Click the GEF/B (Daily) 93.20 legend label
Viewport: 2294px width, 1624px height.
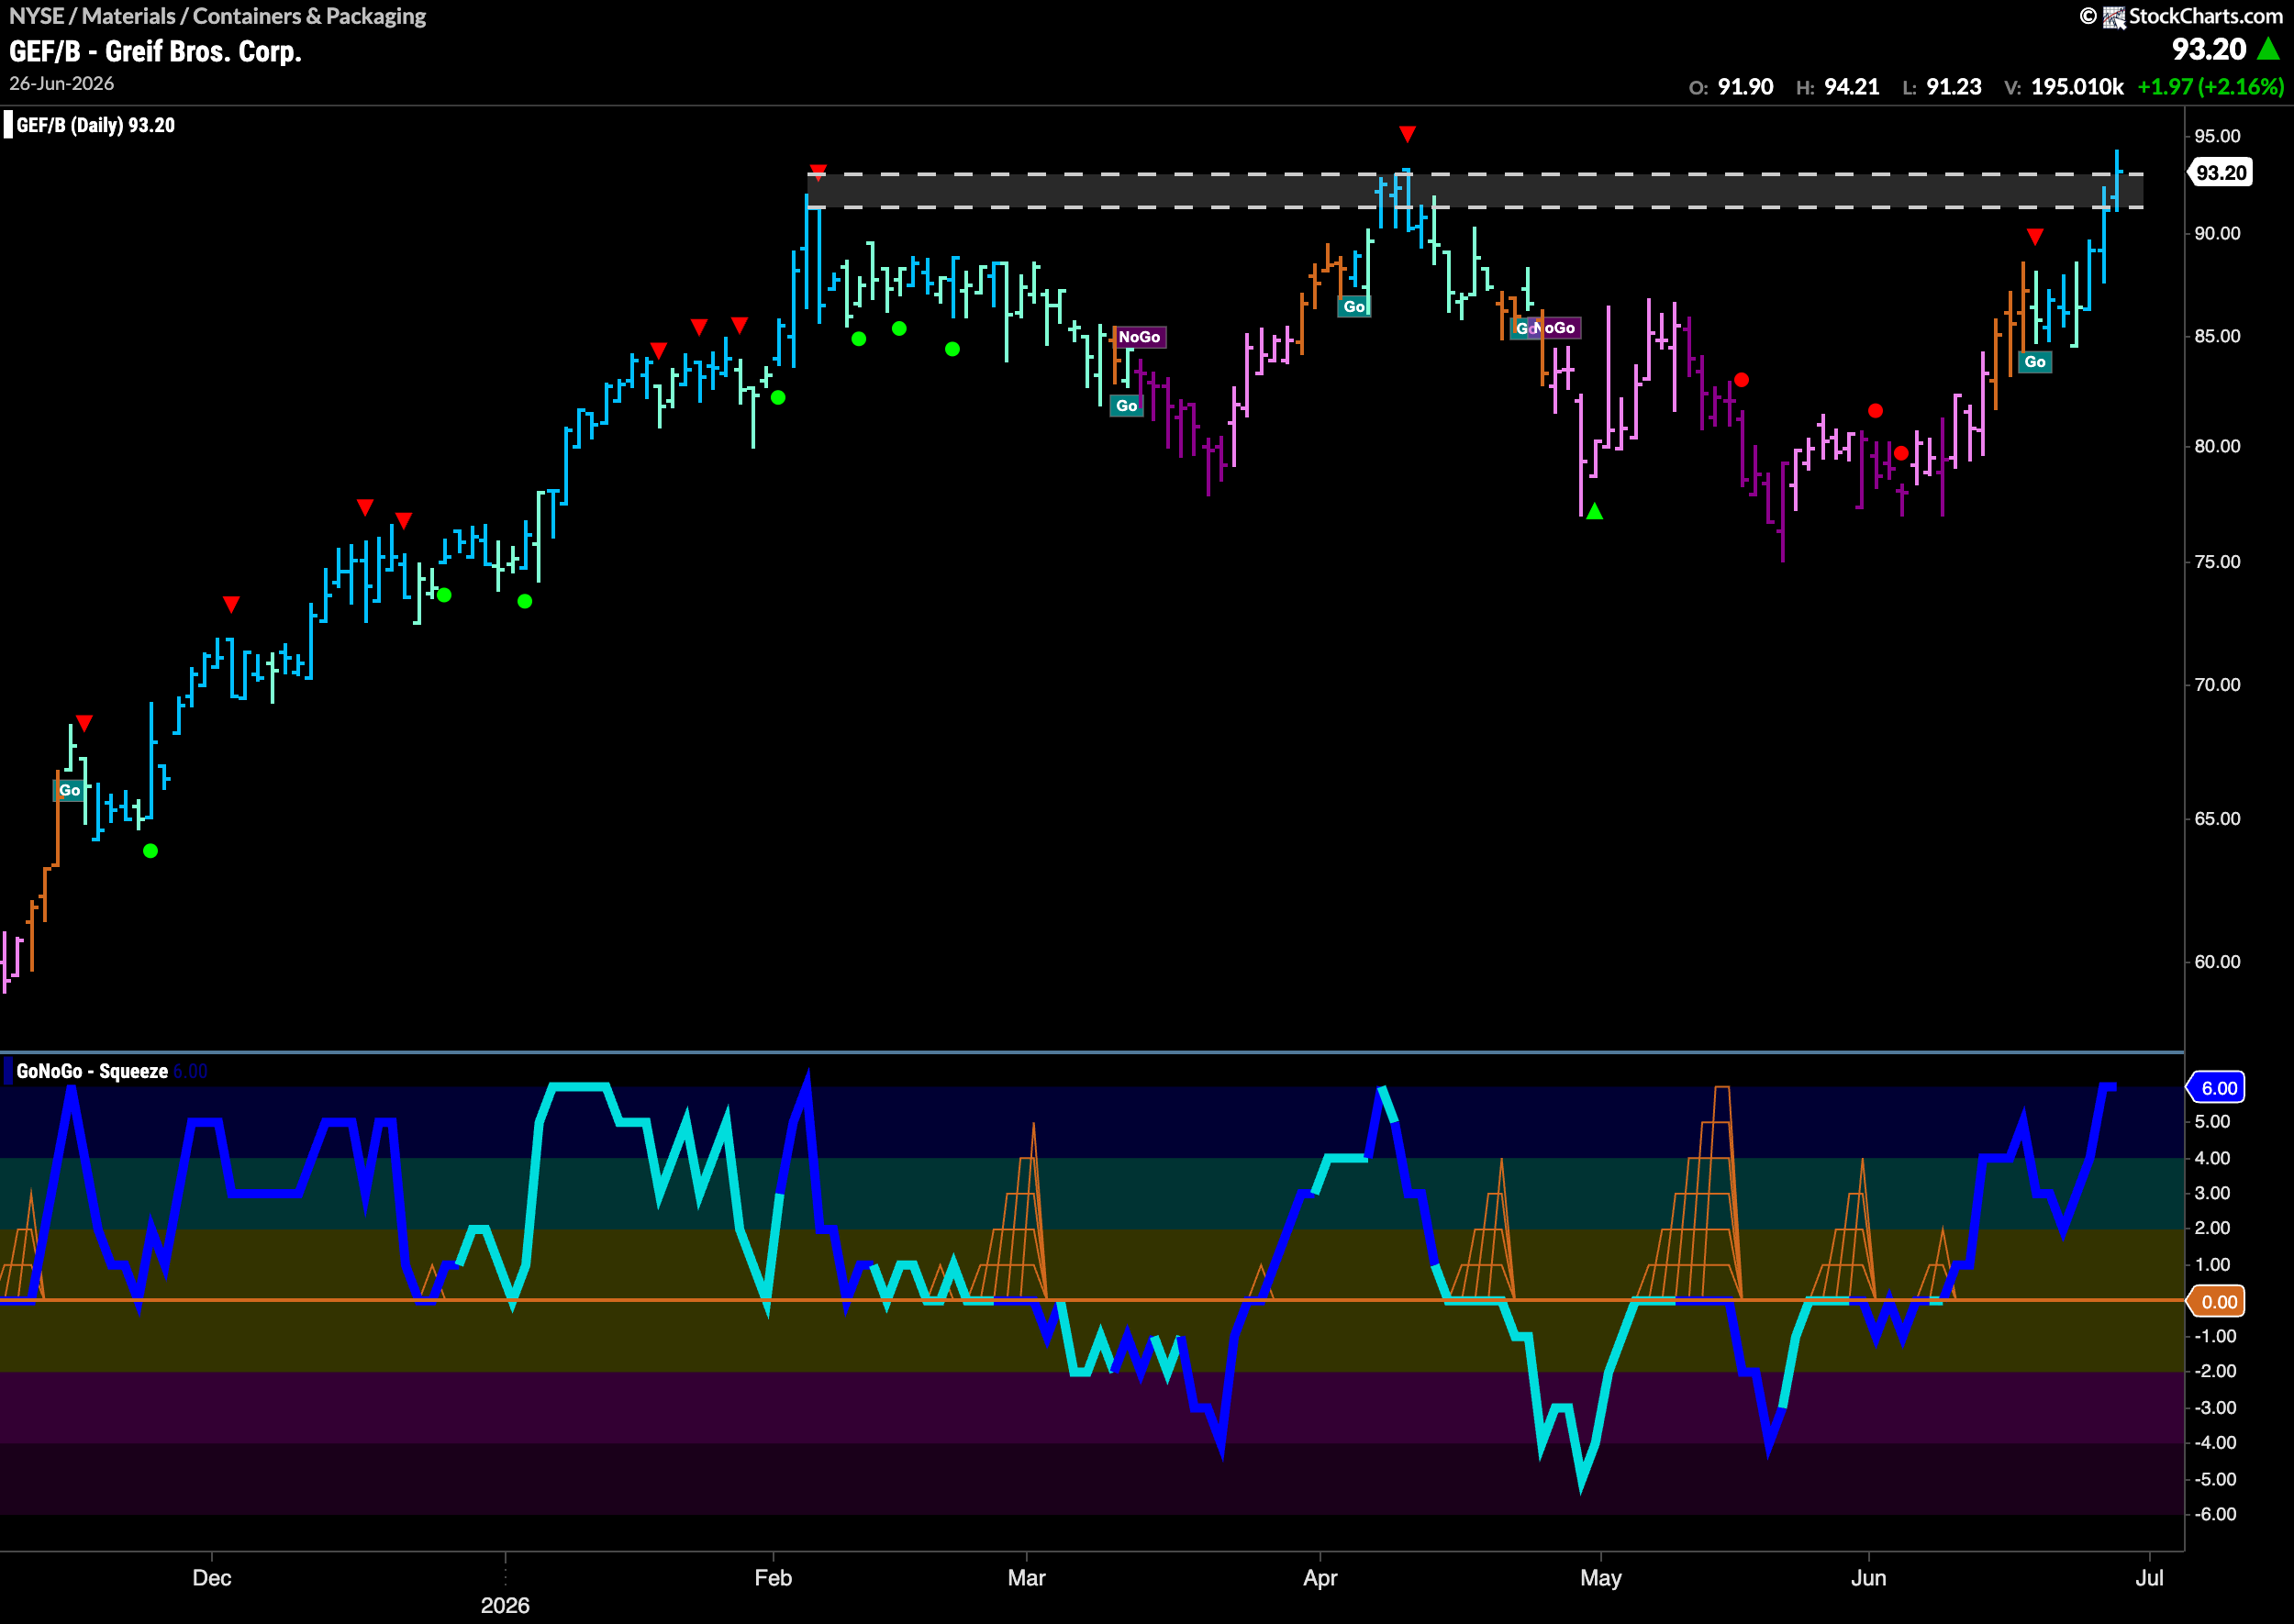point(96,125)
